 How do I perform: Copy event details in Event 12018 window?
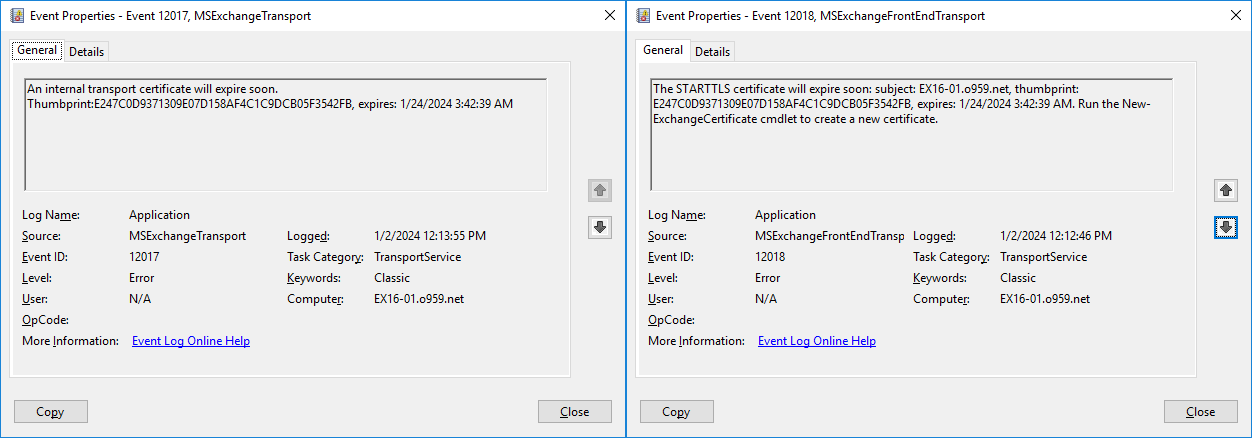677,411
